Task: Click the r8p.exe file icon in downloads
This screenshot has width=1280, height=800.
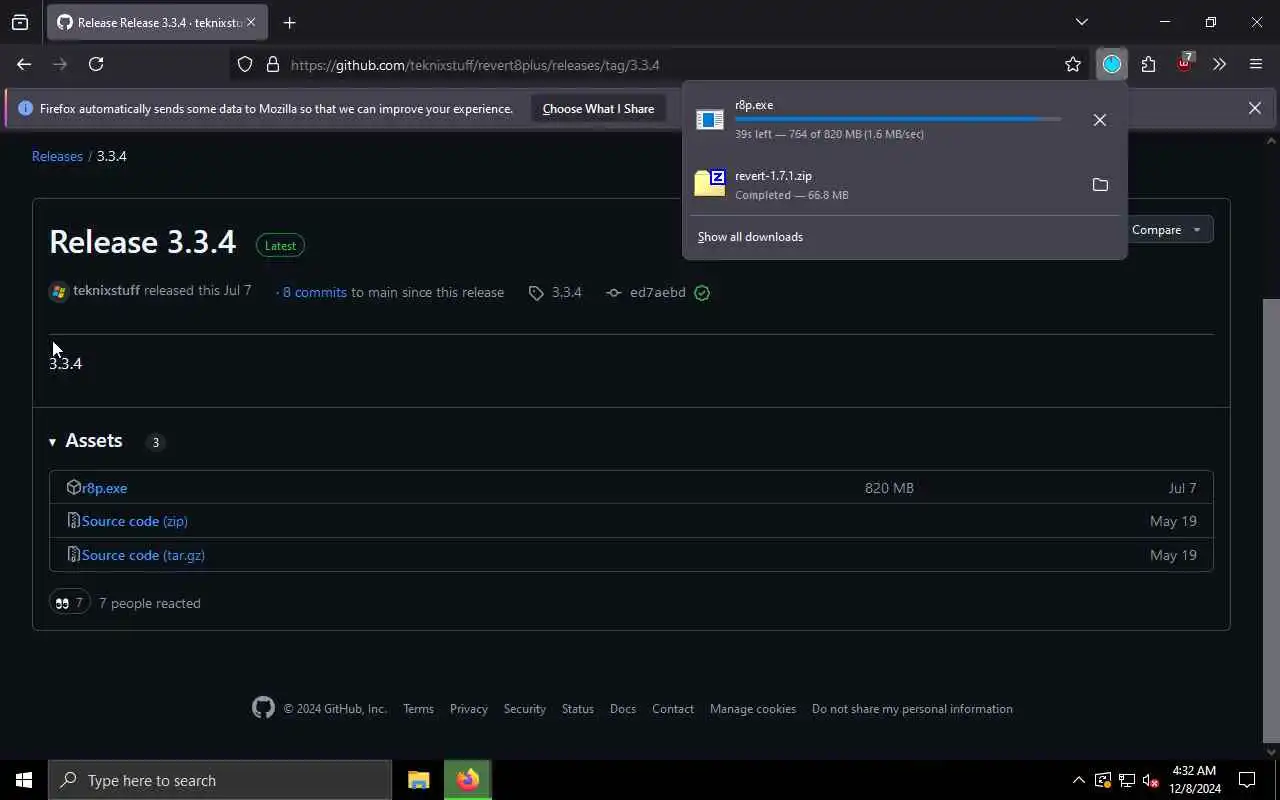Action: pyautogui.click(x=710, y=120)
